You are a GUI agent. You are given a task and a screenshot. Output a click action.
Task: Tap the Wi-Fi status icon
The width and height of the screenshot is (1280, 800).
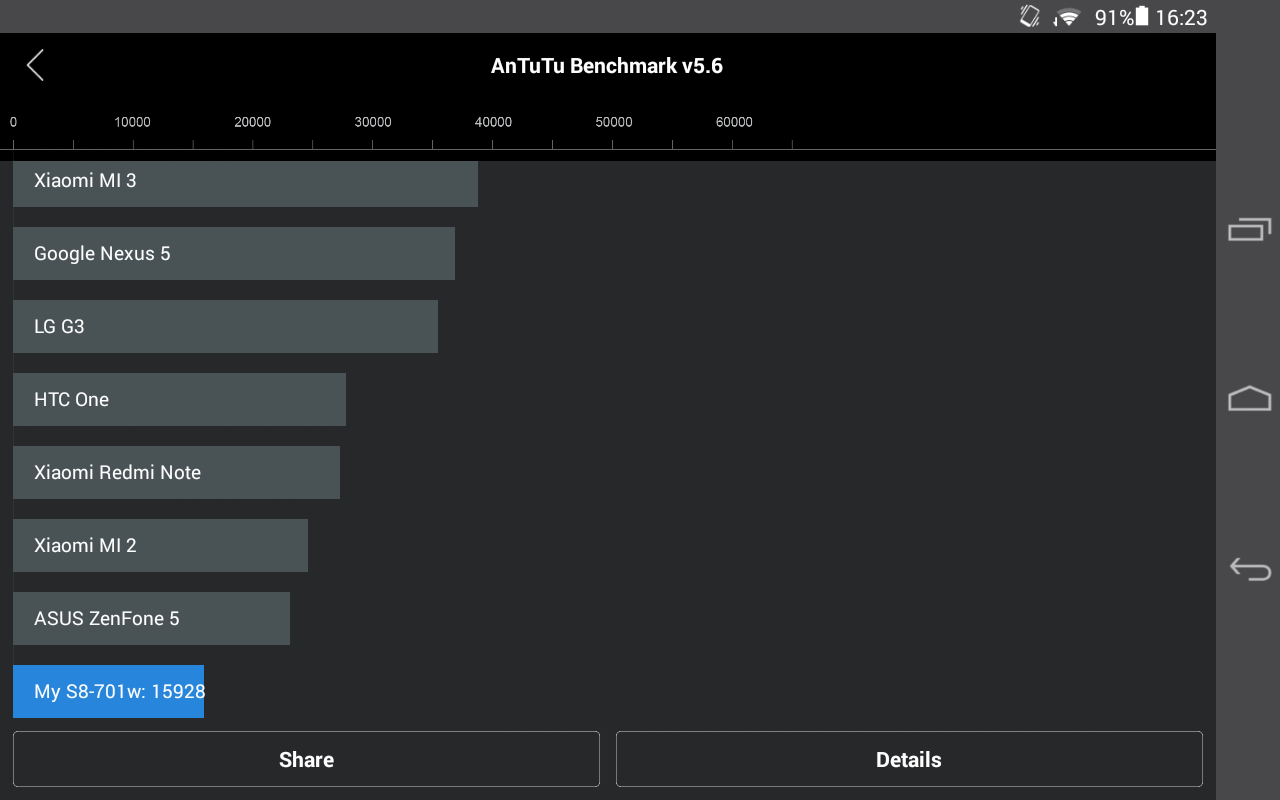coord(1068,17)
